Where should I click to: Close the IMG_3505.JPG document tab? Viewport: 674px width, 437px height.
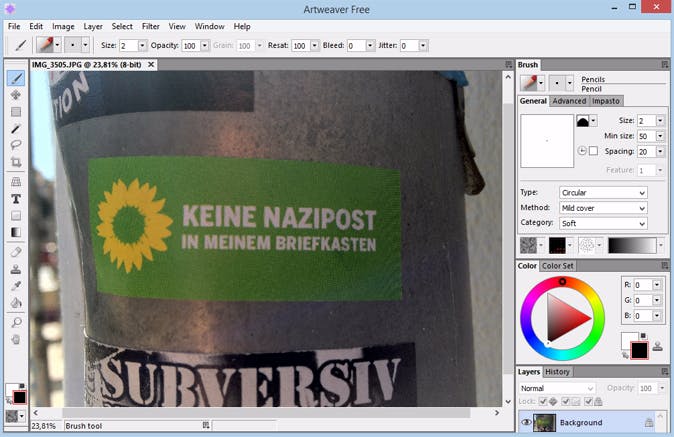point(151,64)
